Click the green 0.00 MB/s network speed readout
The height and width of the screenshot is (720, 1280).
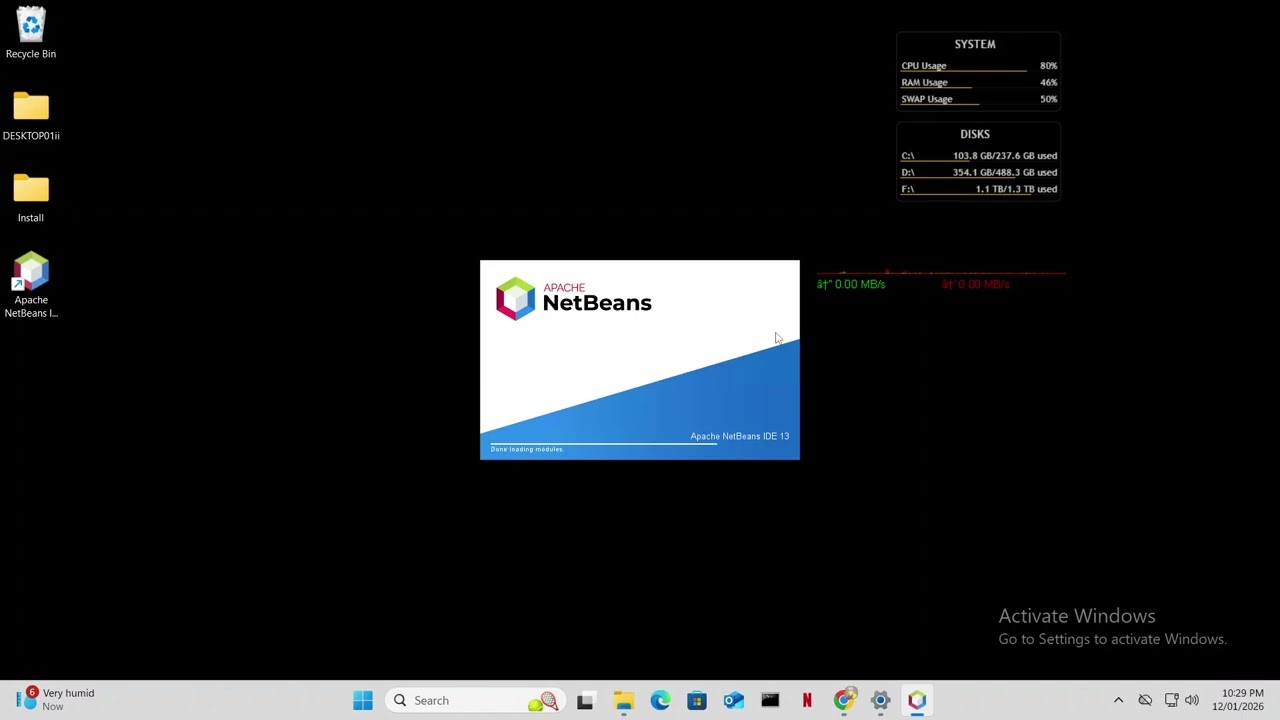pos(851,284)
